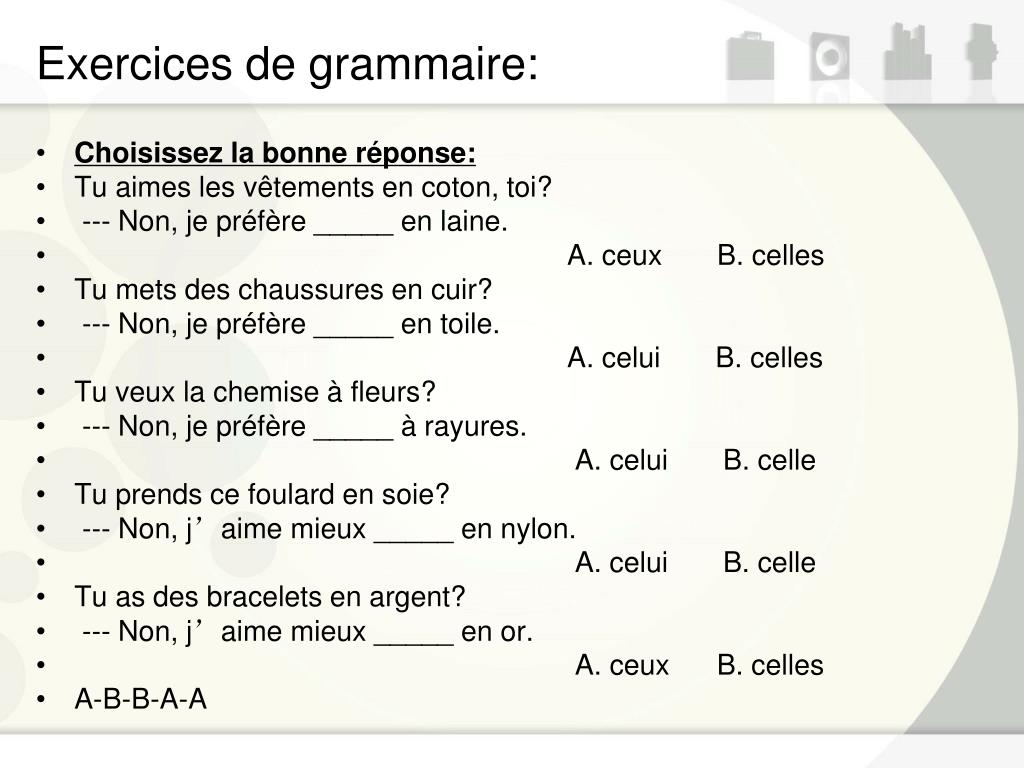
Task: Choose 'A. ceux' for the vêtements question
Action: coord(615,255)
